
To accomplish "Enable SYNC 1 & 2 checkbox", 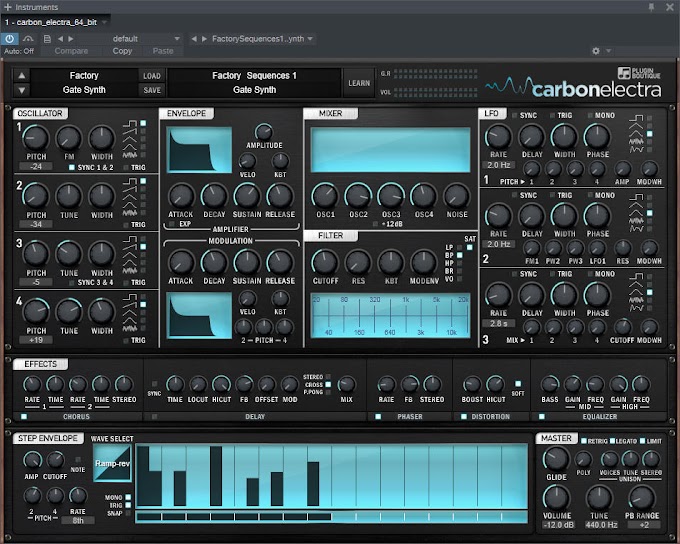I will coord(72,167).
